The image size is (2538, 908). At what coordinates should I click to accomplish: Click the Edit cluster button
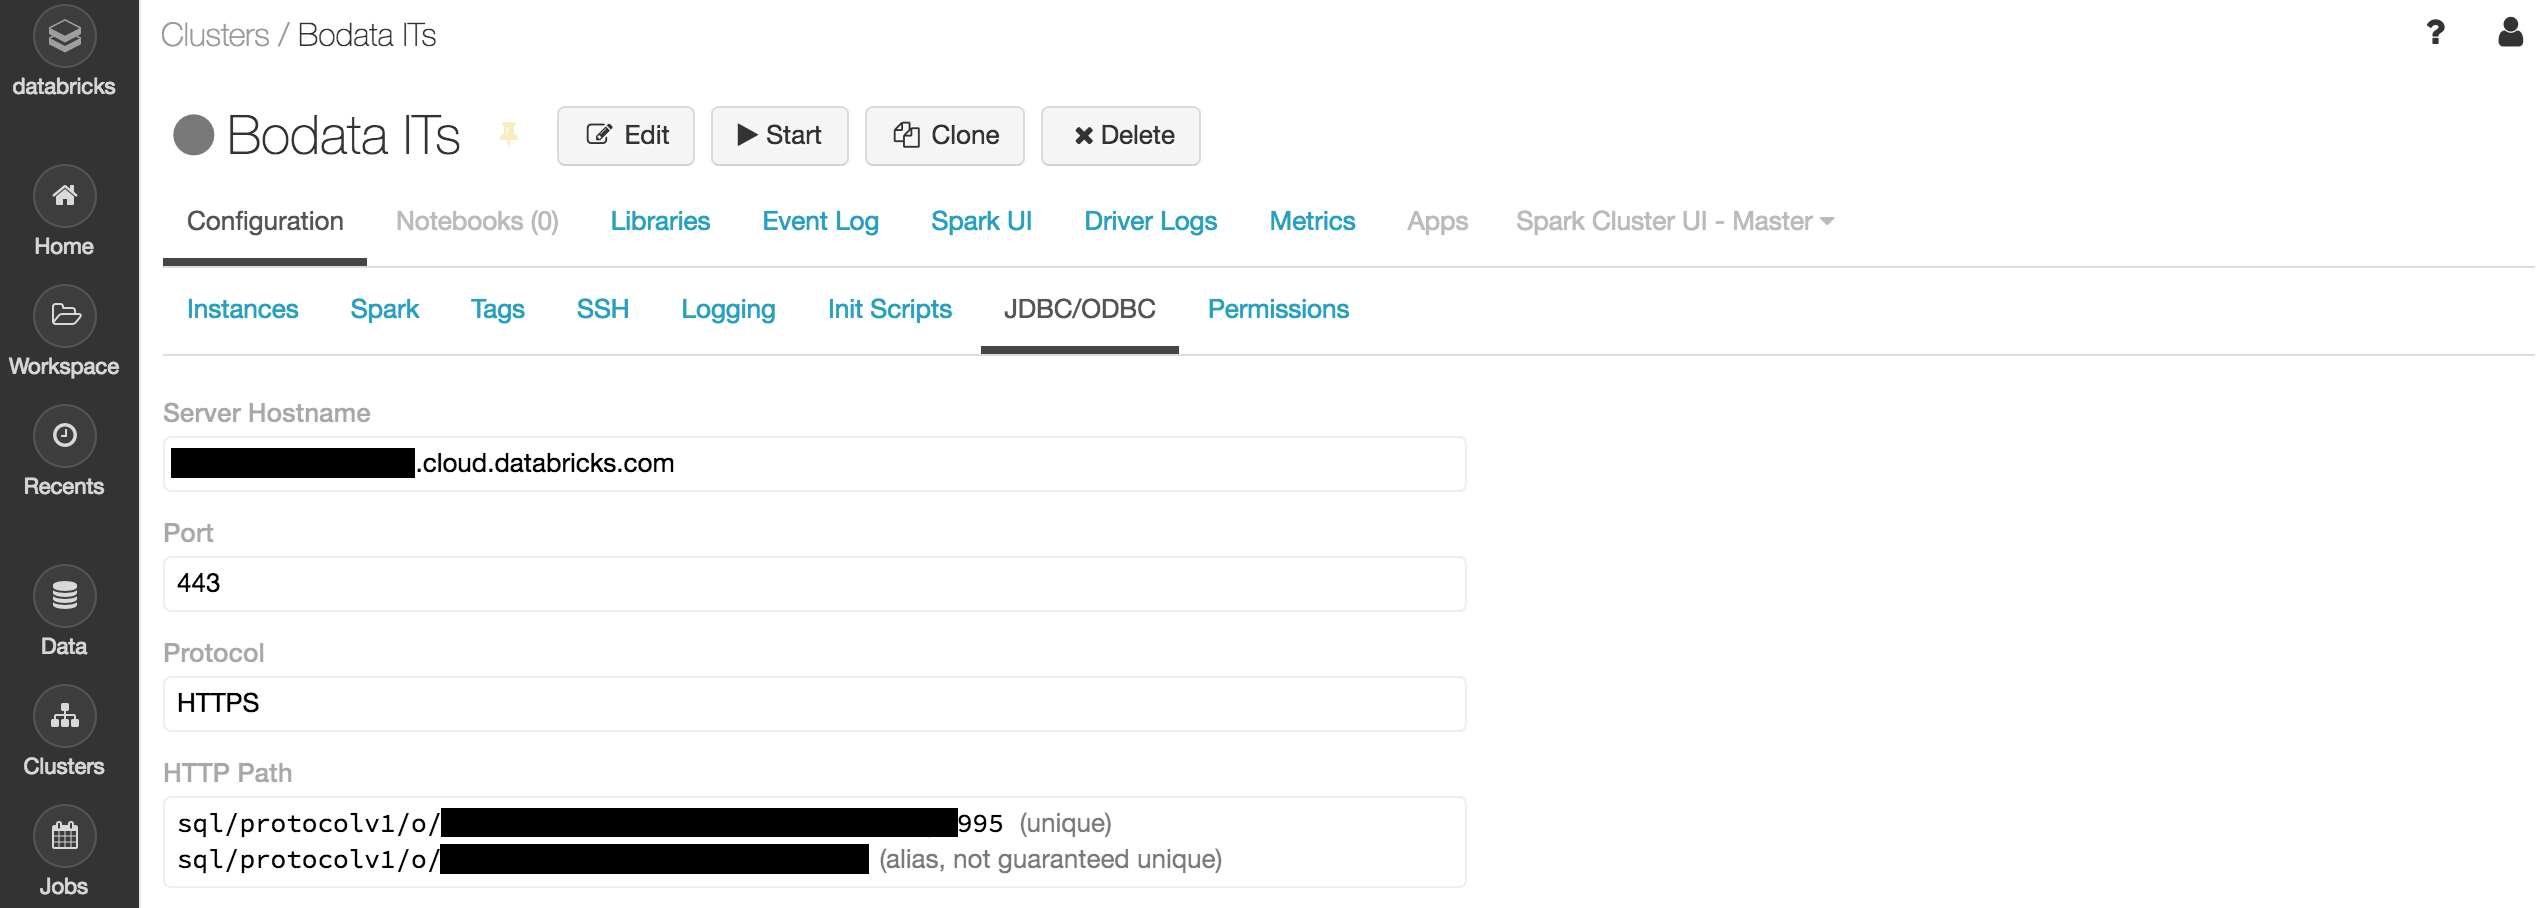pyautogui.click(x=626, y=136)
